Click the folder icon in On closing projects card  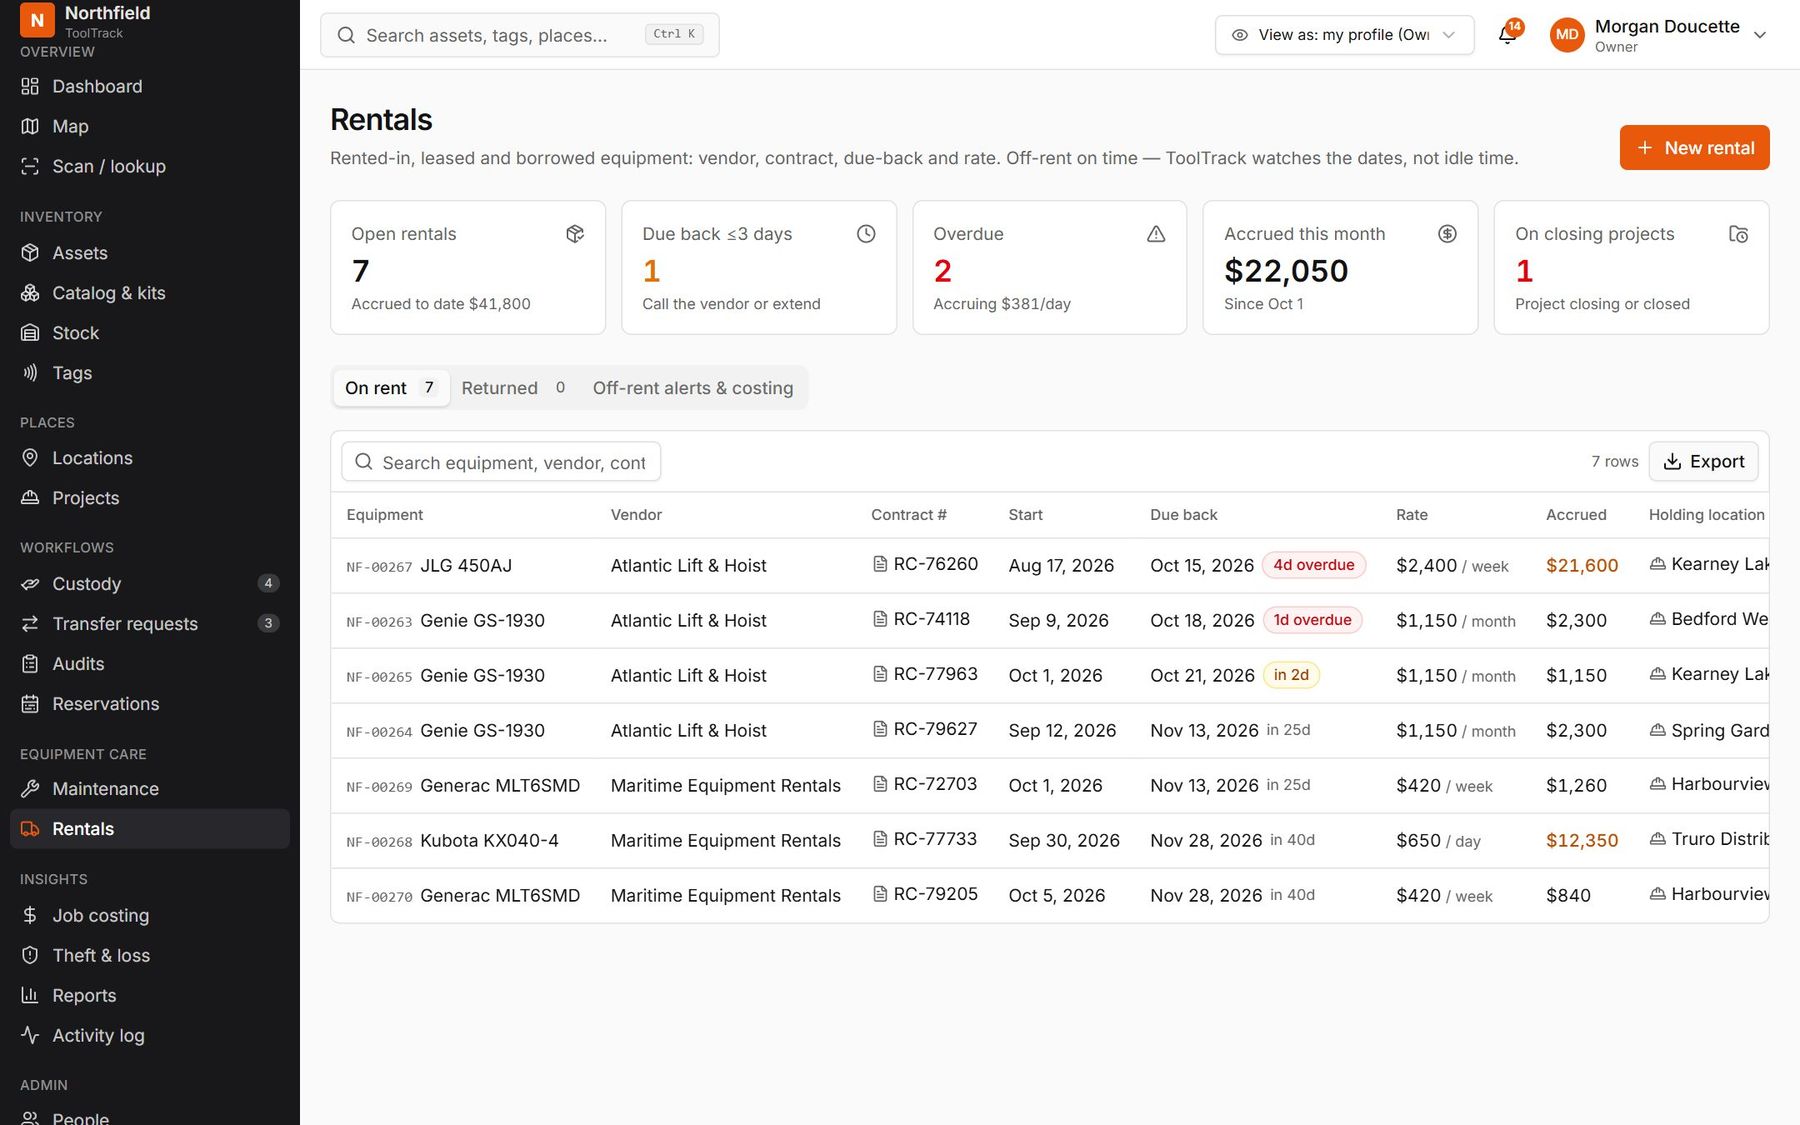pyautogui.click(x=1739, y=234)
